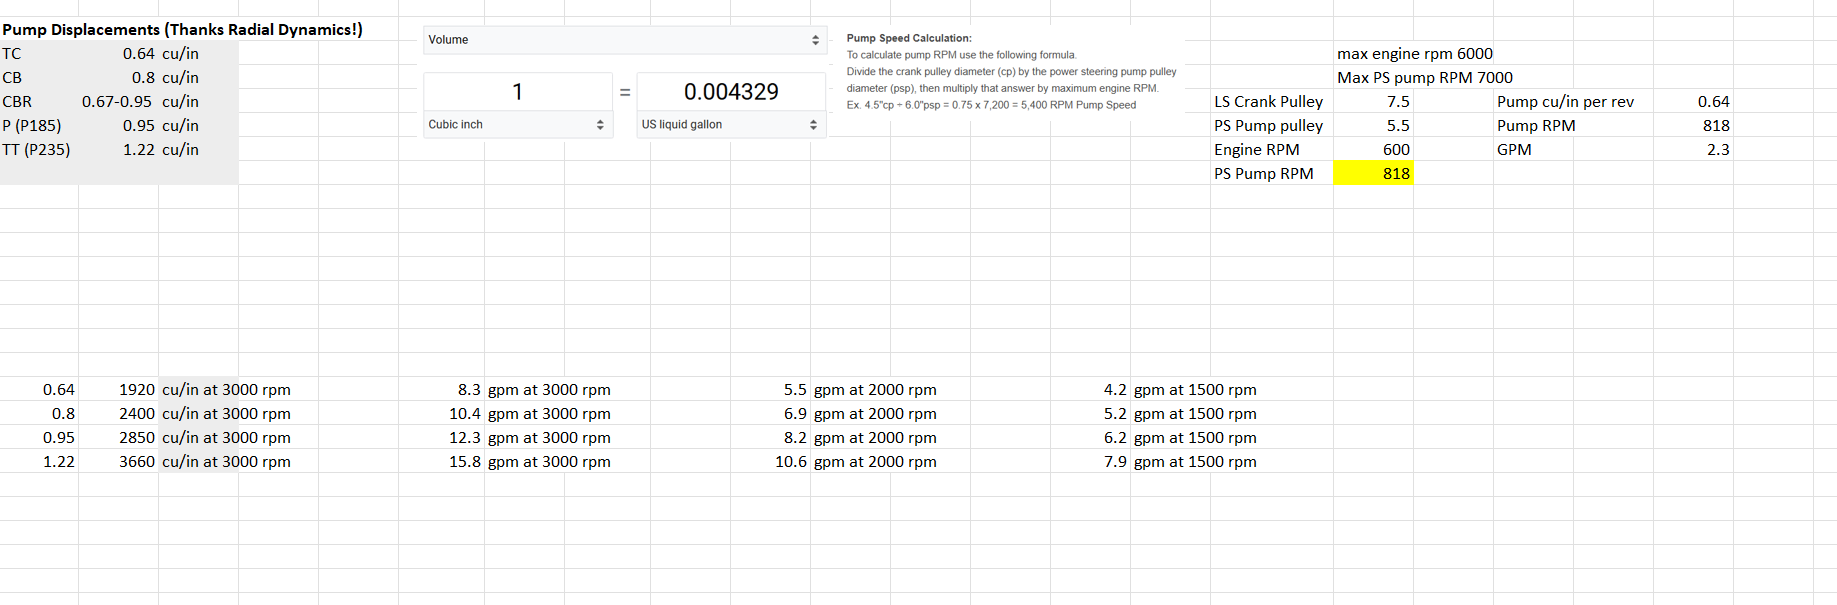
Task: Select the "Max PS pump RPM 7000" cell
Action: point(1425,78)
